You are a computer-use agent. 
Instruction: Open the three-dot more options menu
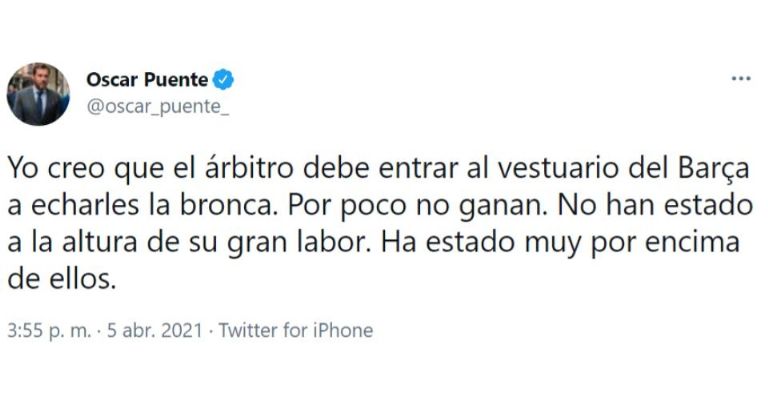(740, 79)
